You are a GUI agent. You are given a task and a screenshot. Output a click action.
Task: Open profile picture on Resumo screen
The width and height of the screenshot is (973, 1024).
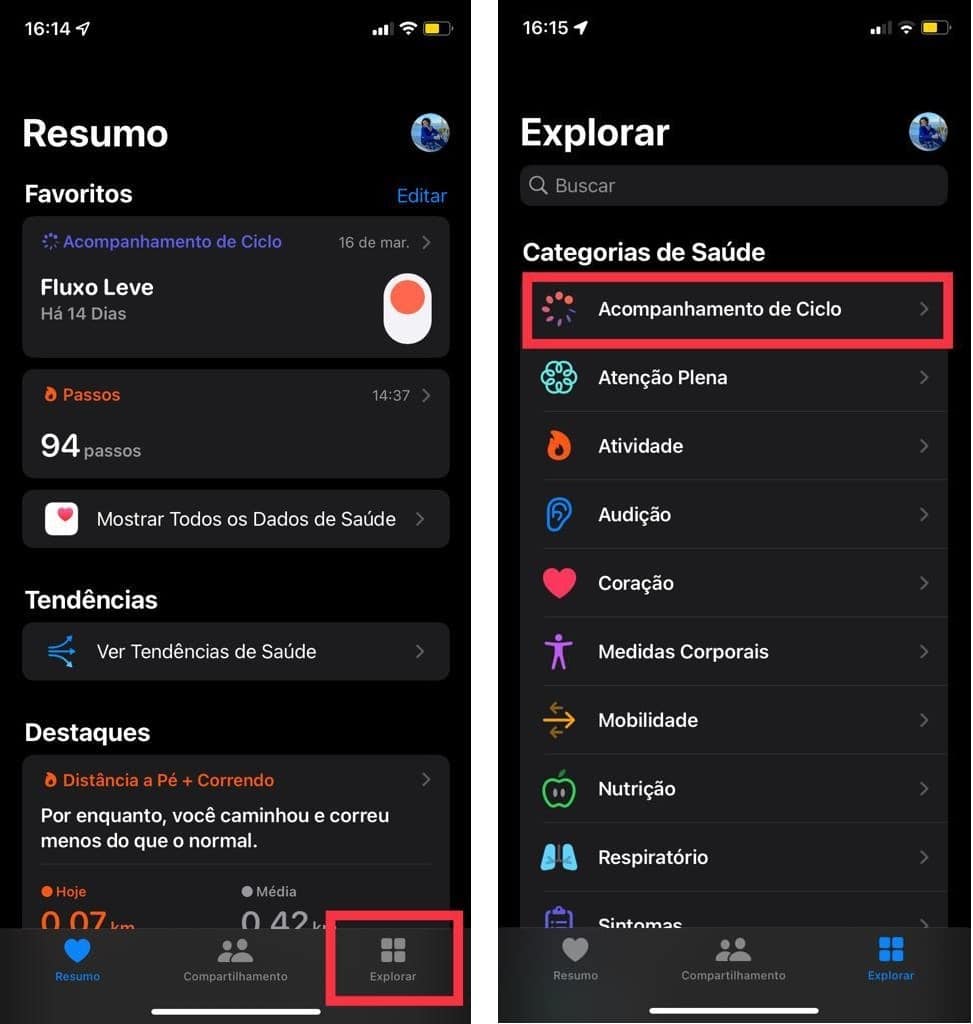430,133
